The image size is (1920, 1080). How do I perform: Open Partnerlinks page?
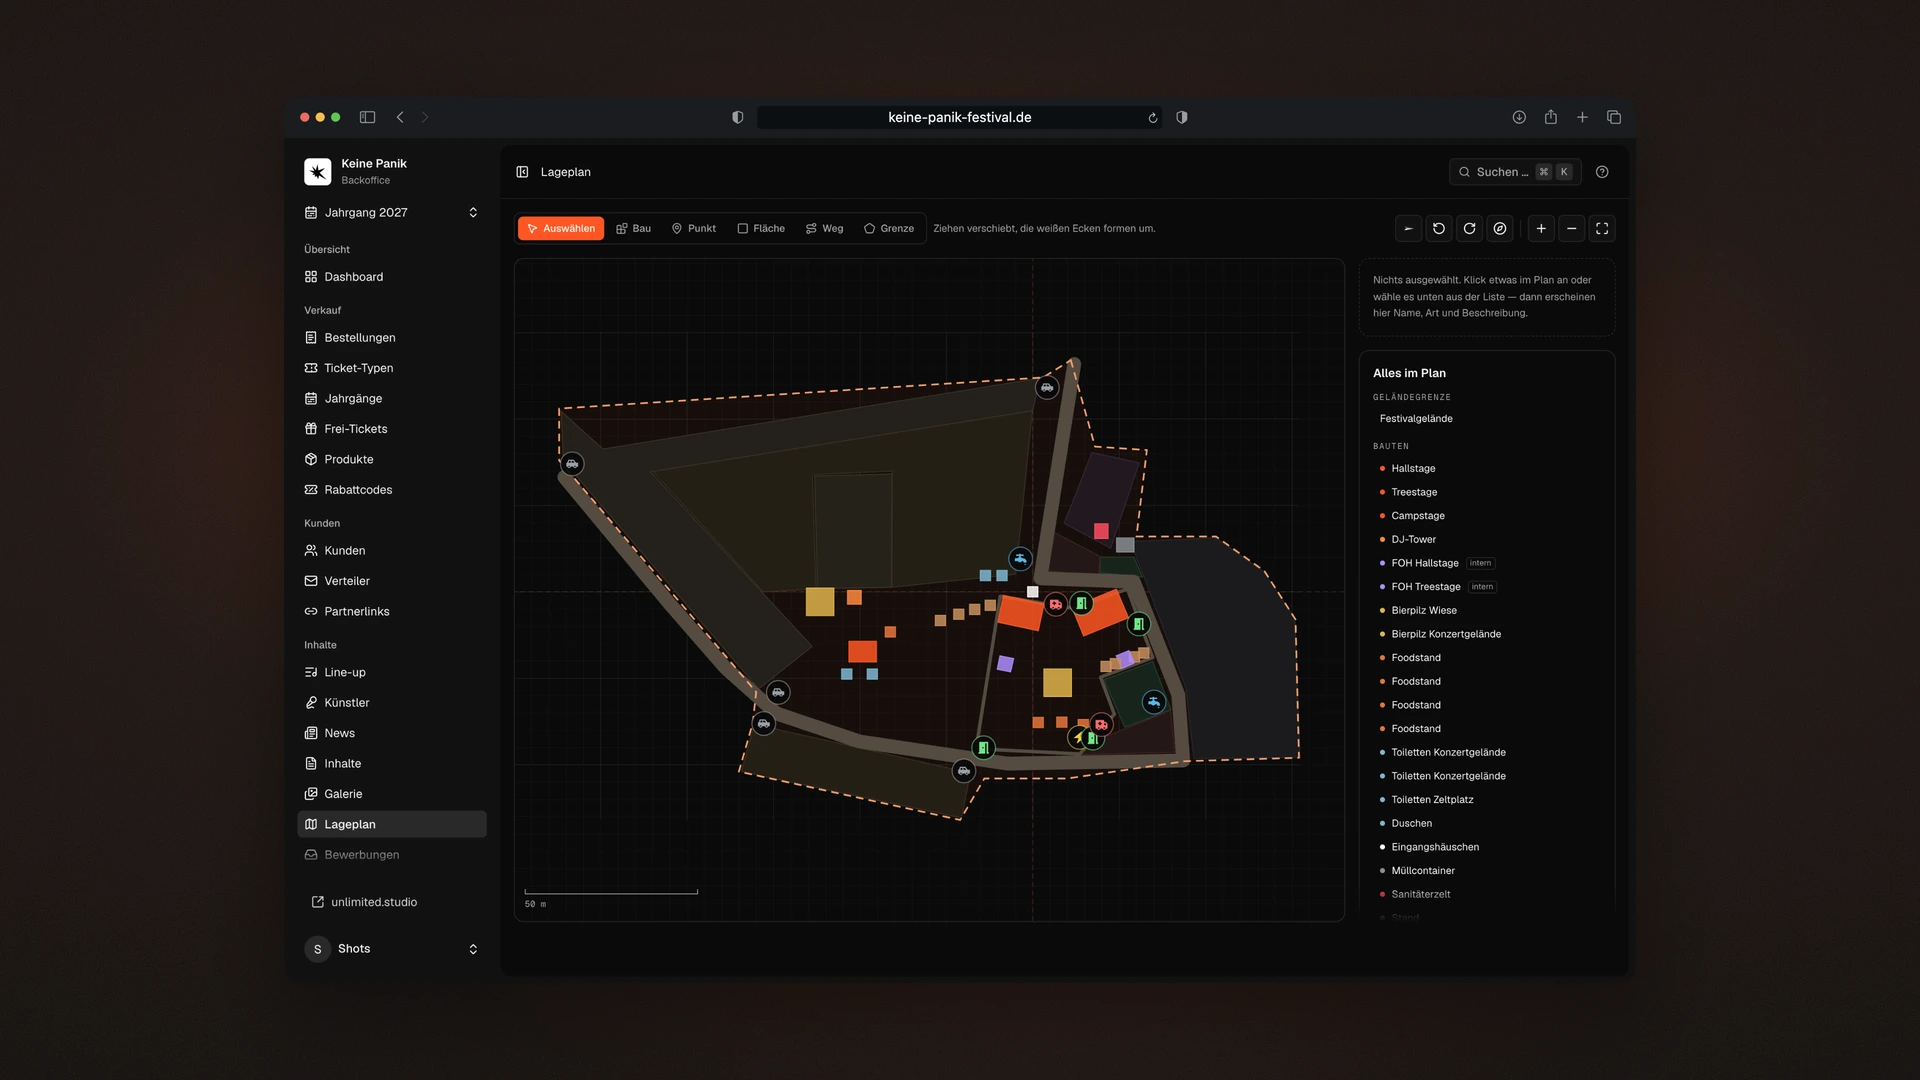[x=392, y=611]
